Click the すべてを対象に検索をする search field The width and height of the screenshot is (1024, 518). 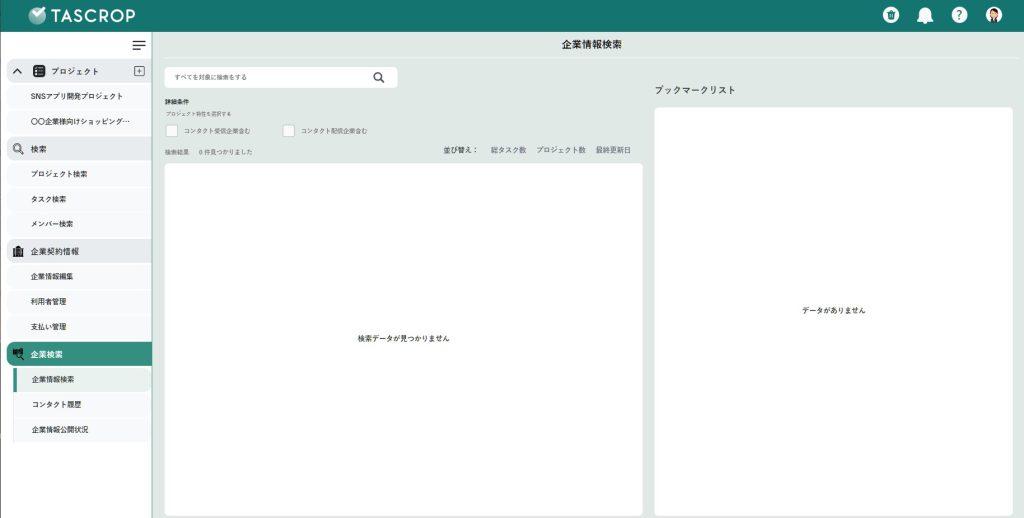[265, 77]
